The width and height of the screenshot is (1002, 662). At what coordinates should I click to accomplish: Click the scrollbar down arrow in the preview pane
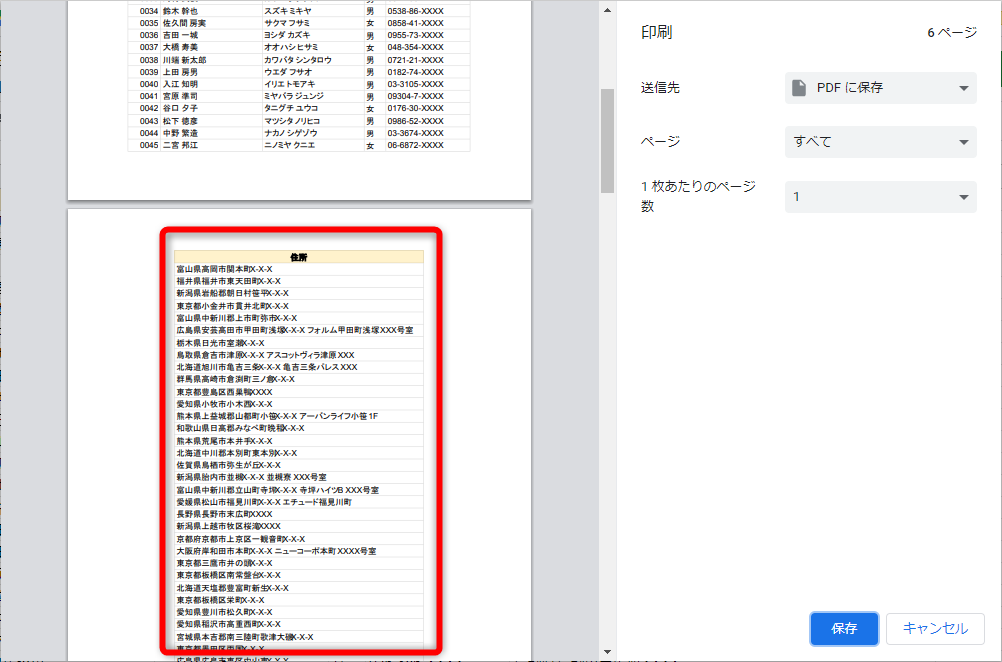tap(606, 652)
